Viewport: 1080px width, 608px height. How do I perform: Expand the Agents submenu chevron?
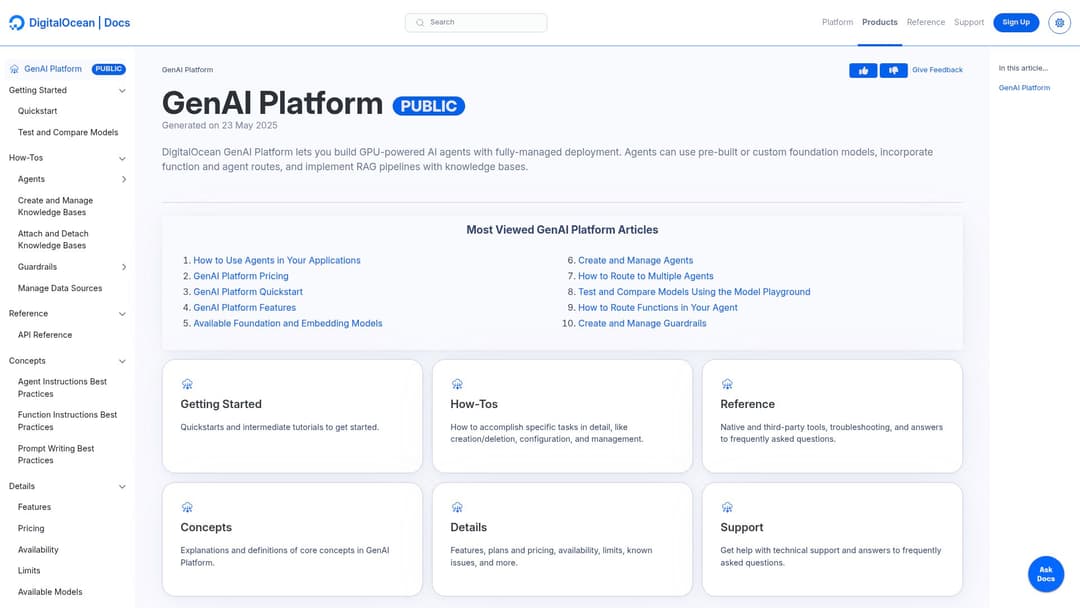point(124,179)
